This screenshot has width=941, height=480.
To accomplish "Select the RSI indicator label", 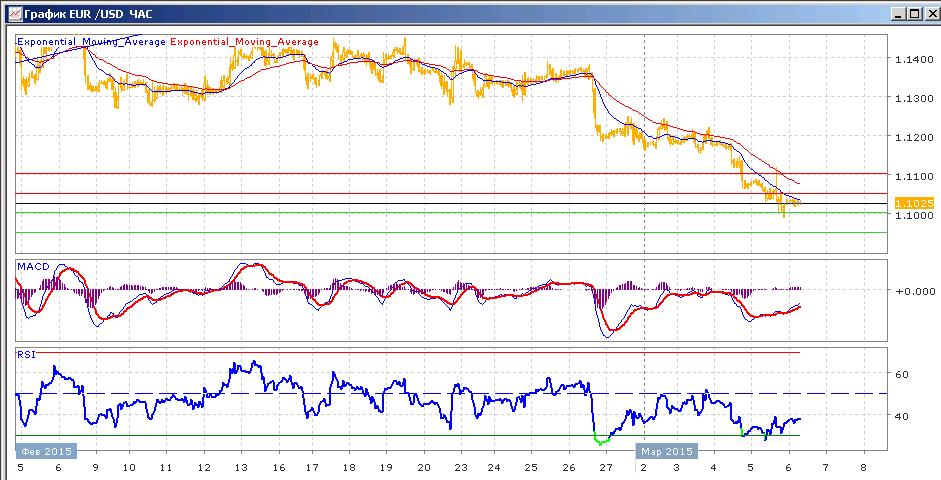I will coord(26,355).
